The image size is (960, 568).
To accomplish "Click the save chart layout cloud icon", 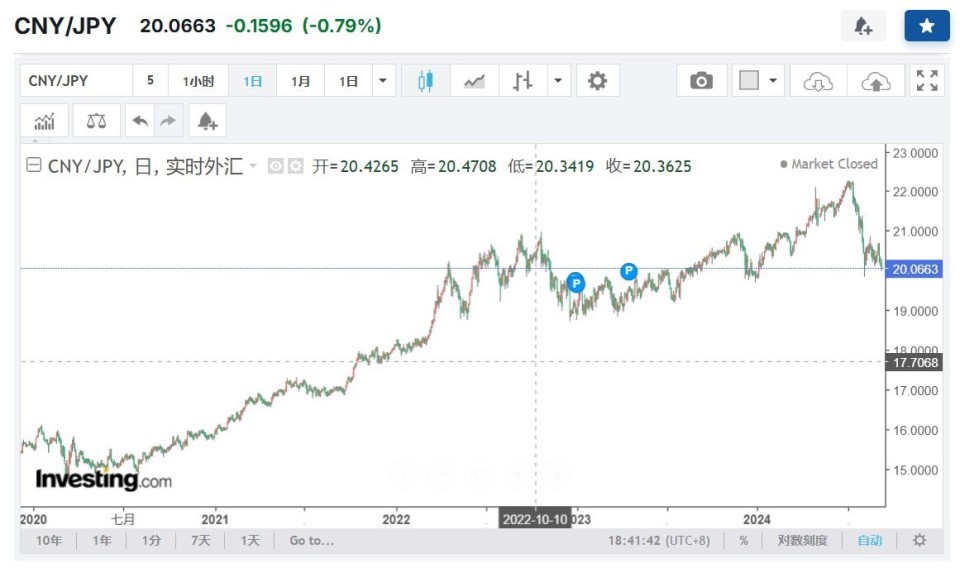I will coord(875,81).
